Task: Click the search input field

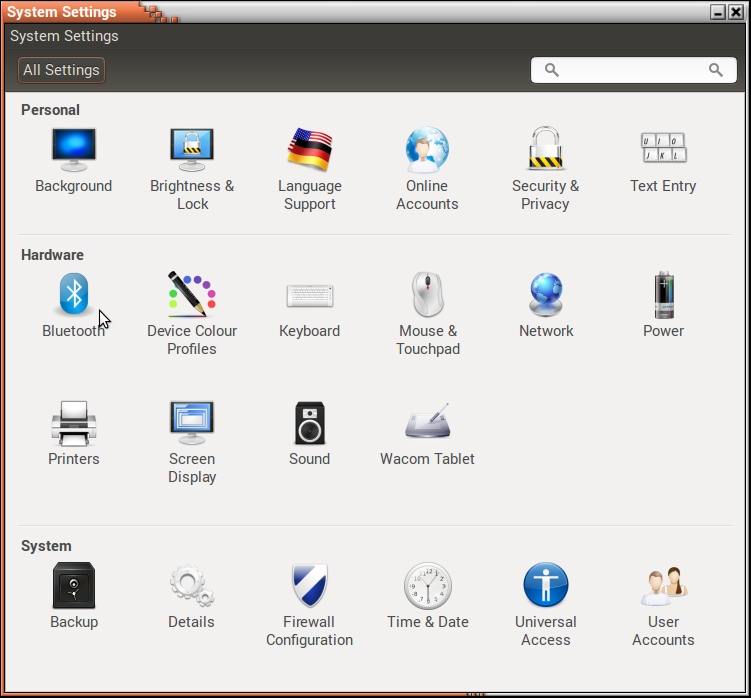Action: tap(632, 70)
